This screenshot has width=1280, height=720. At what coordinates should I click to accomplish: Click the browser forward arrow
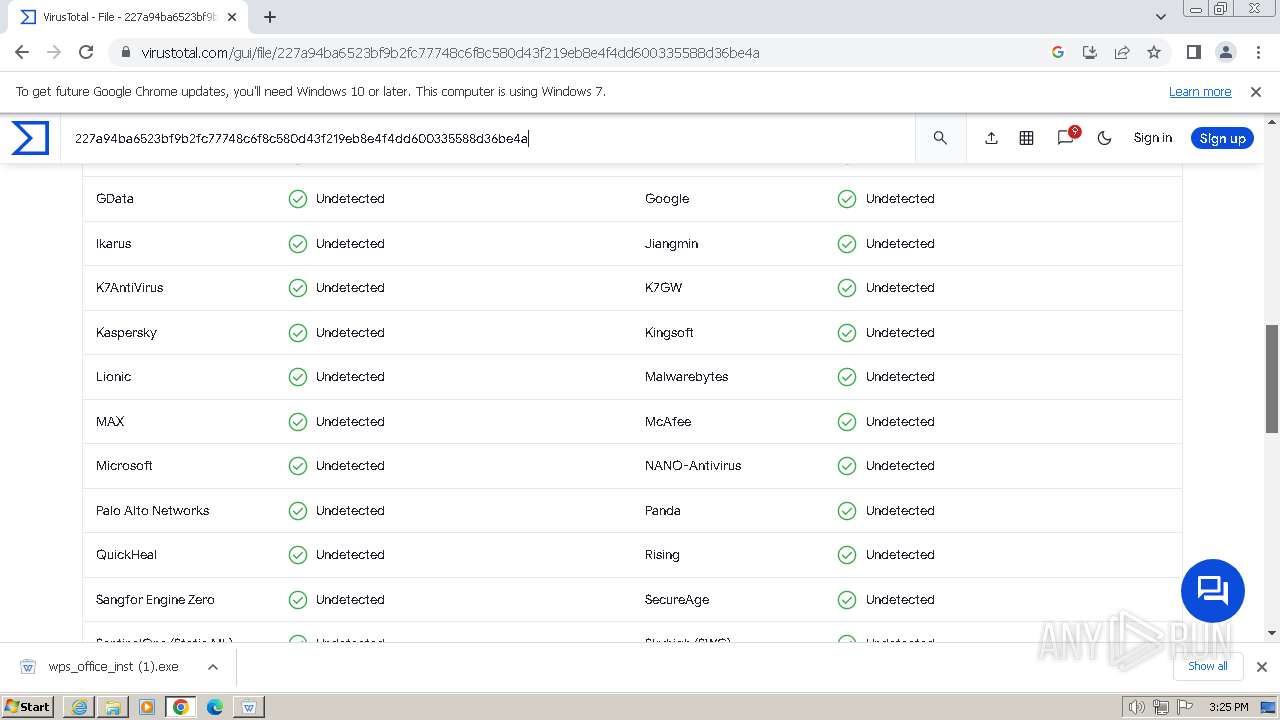[54, 52]
